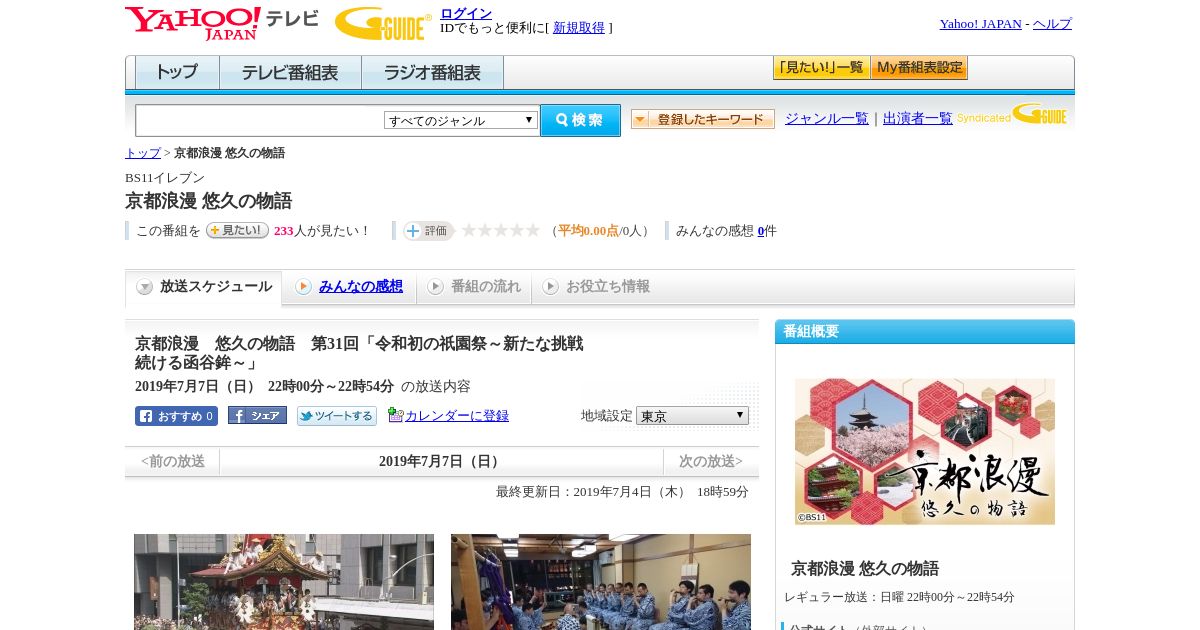Open My番組表設定 button
Screen dimensions: 1200x630
coord(919,68)
